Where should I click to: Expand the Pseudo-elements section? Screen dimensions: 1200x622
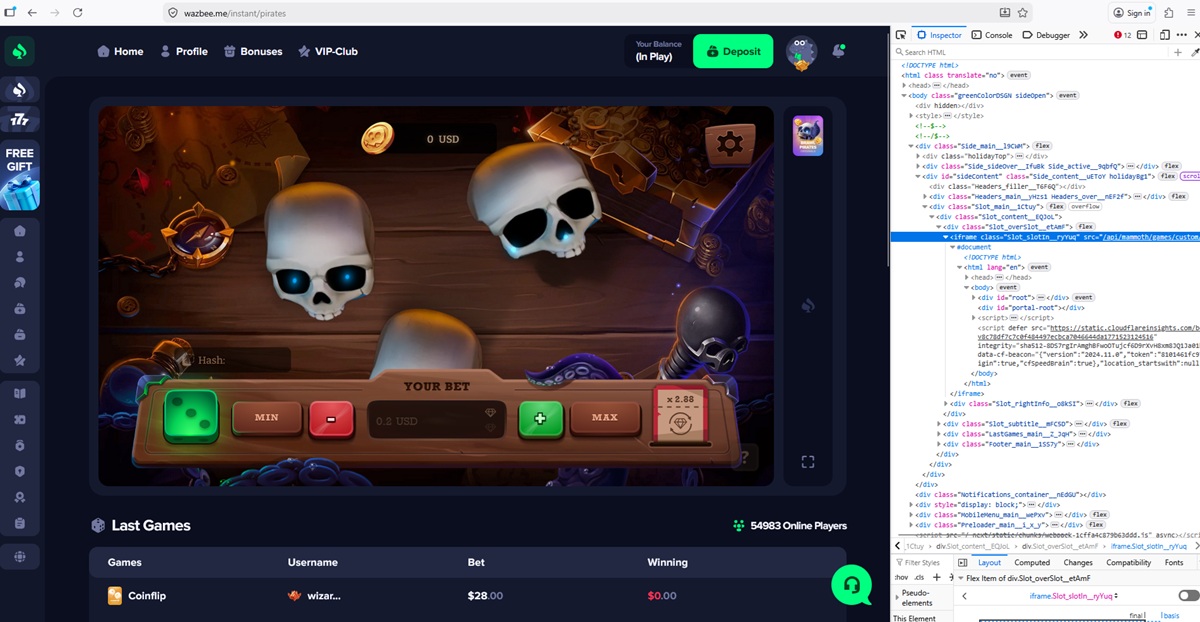coord(897,596)
